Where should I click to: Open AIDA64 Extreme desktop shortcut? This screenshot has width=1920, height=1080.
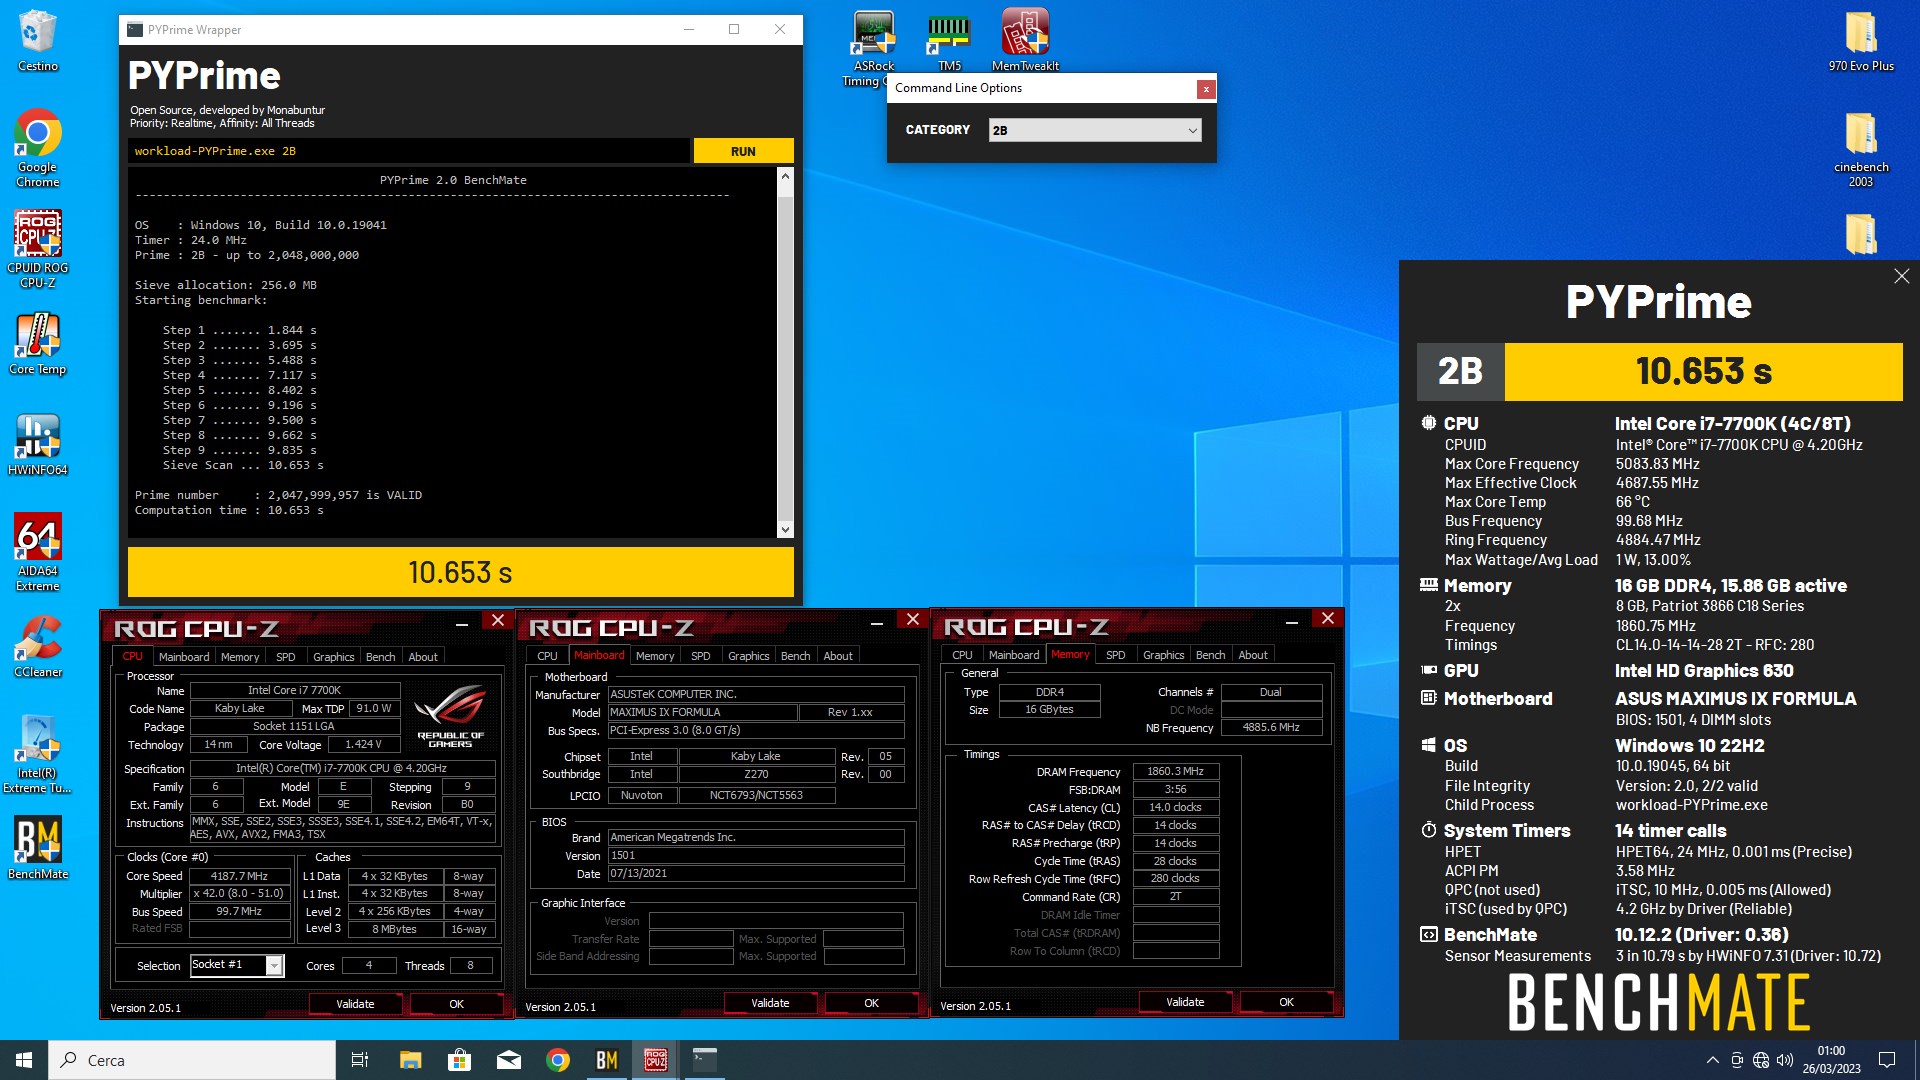(38, 552)
